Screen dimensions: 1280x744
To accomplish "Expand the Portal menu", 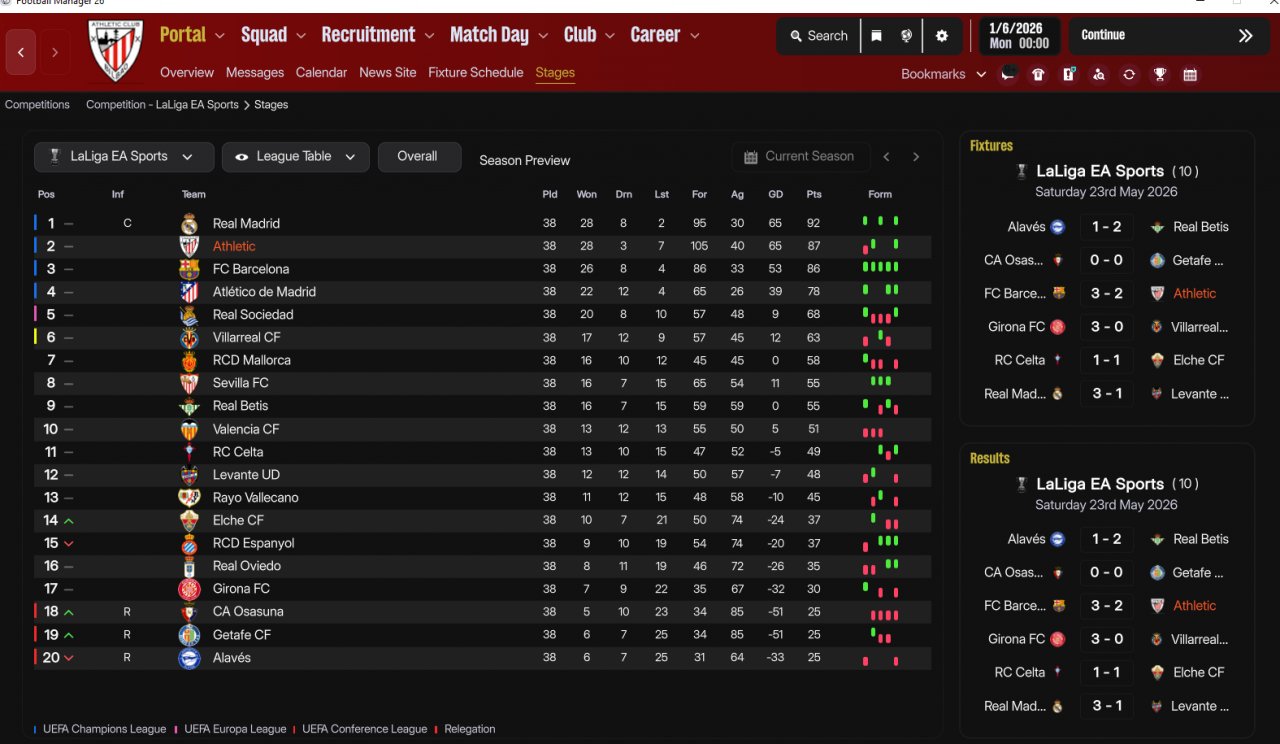I will tap(192, 35).
